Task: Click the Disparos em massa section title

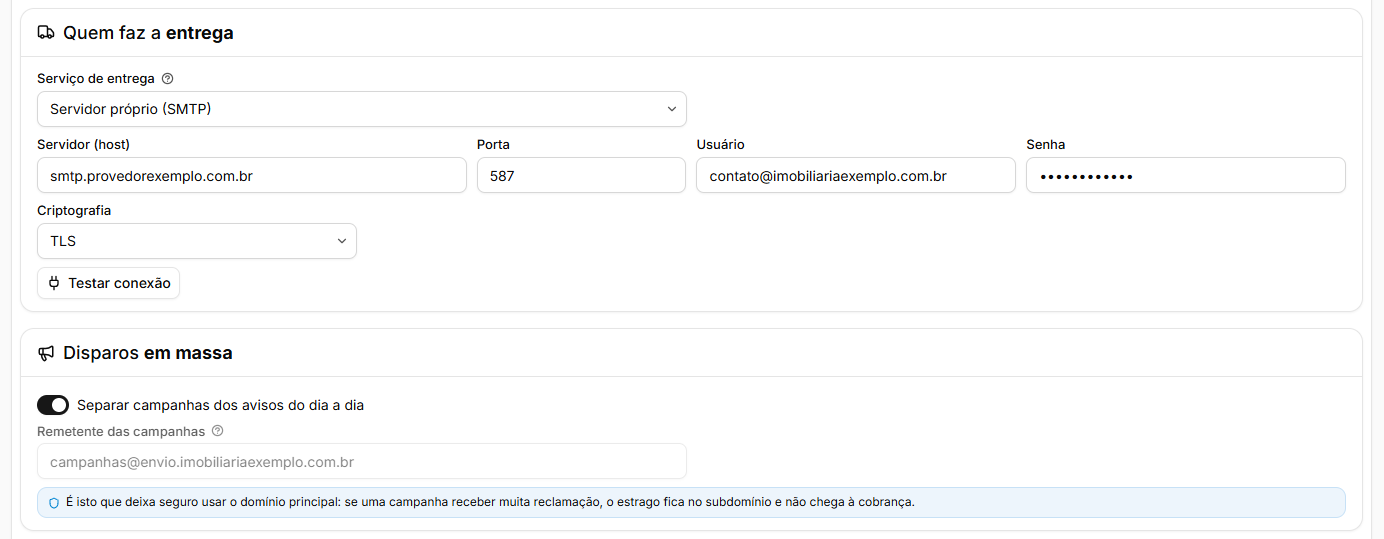Action: (x=148, y=353)
